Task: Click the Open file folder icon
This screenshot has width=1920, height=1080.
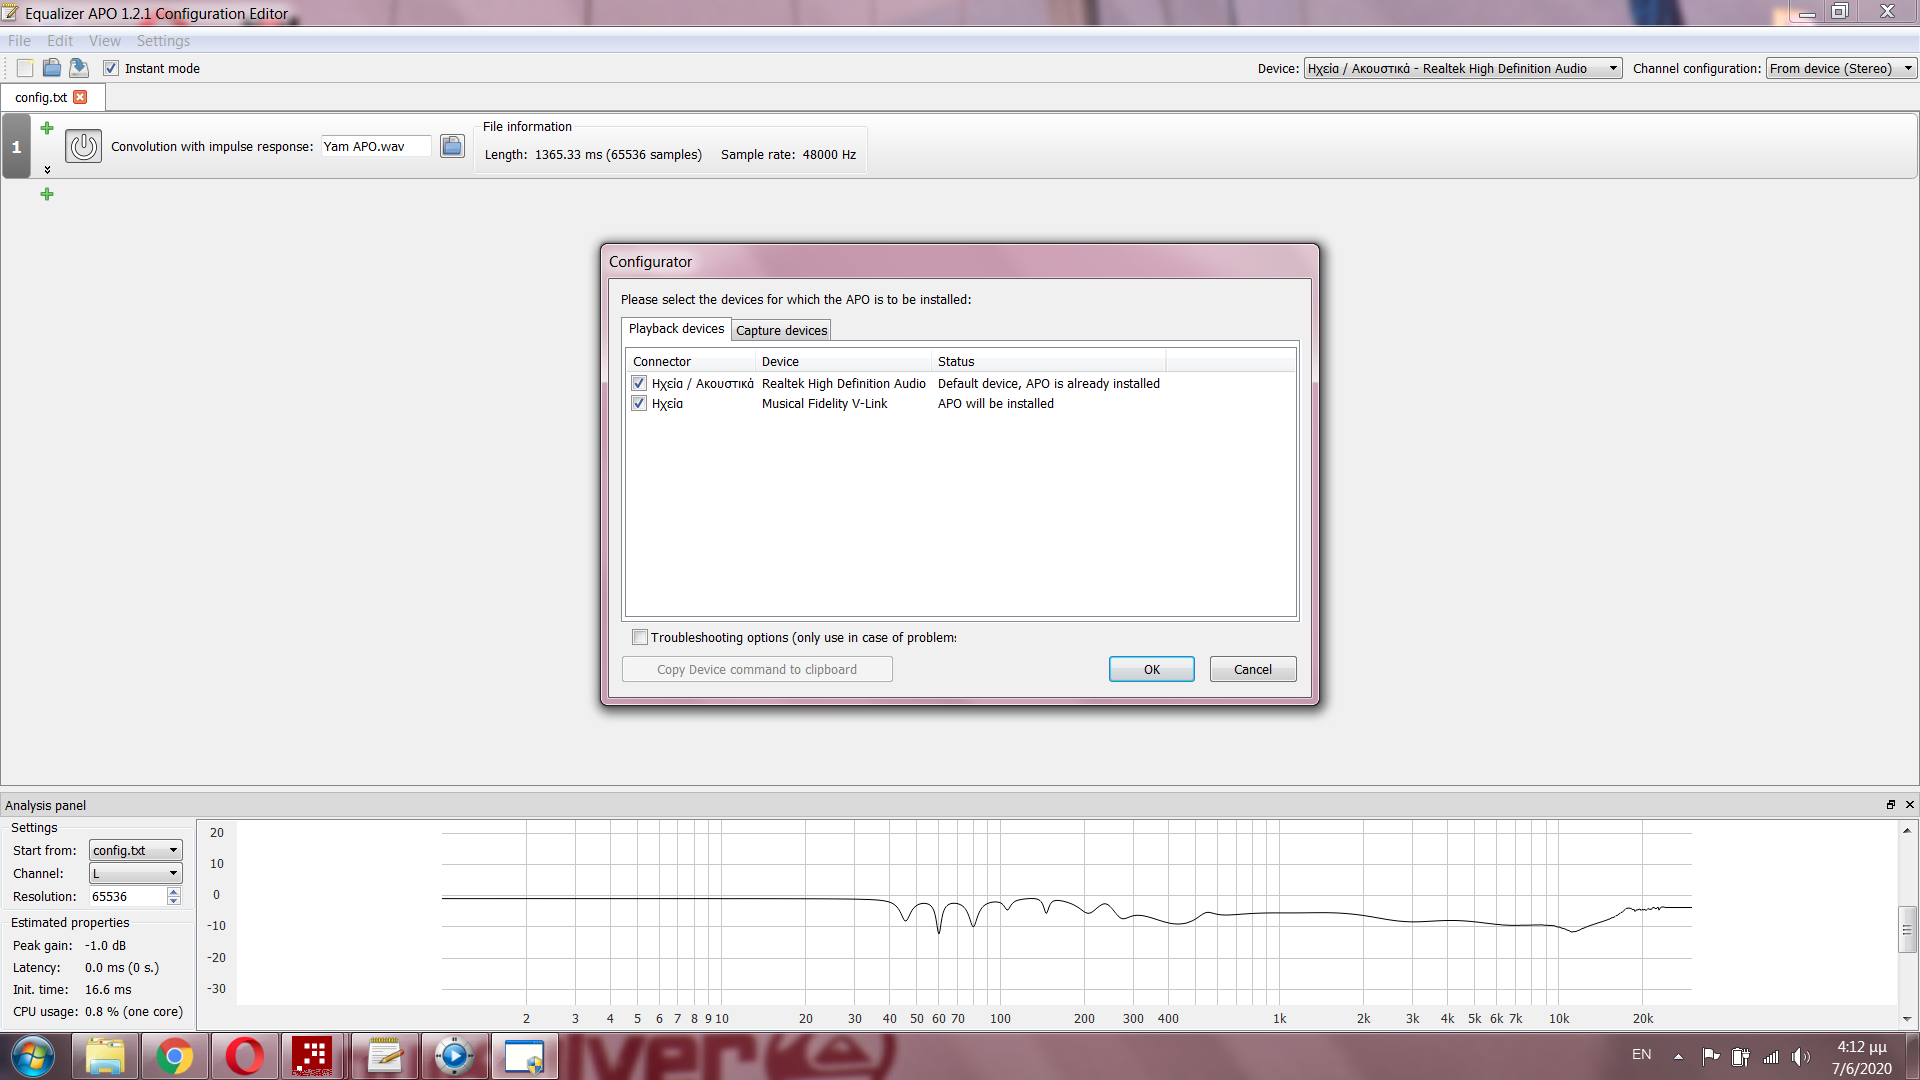Action: tap(52, 68)
